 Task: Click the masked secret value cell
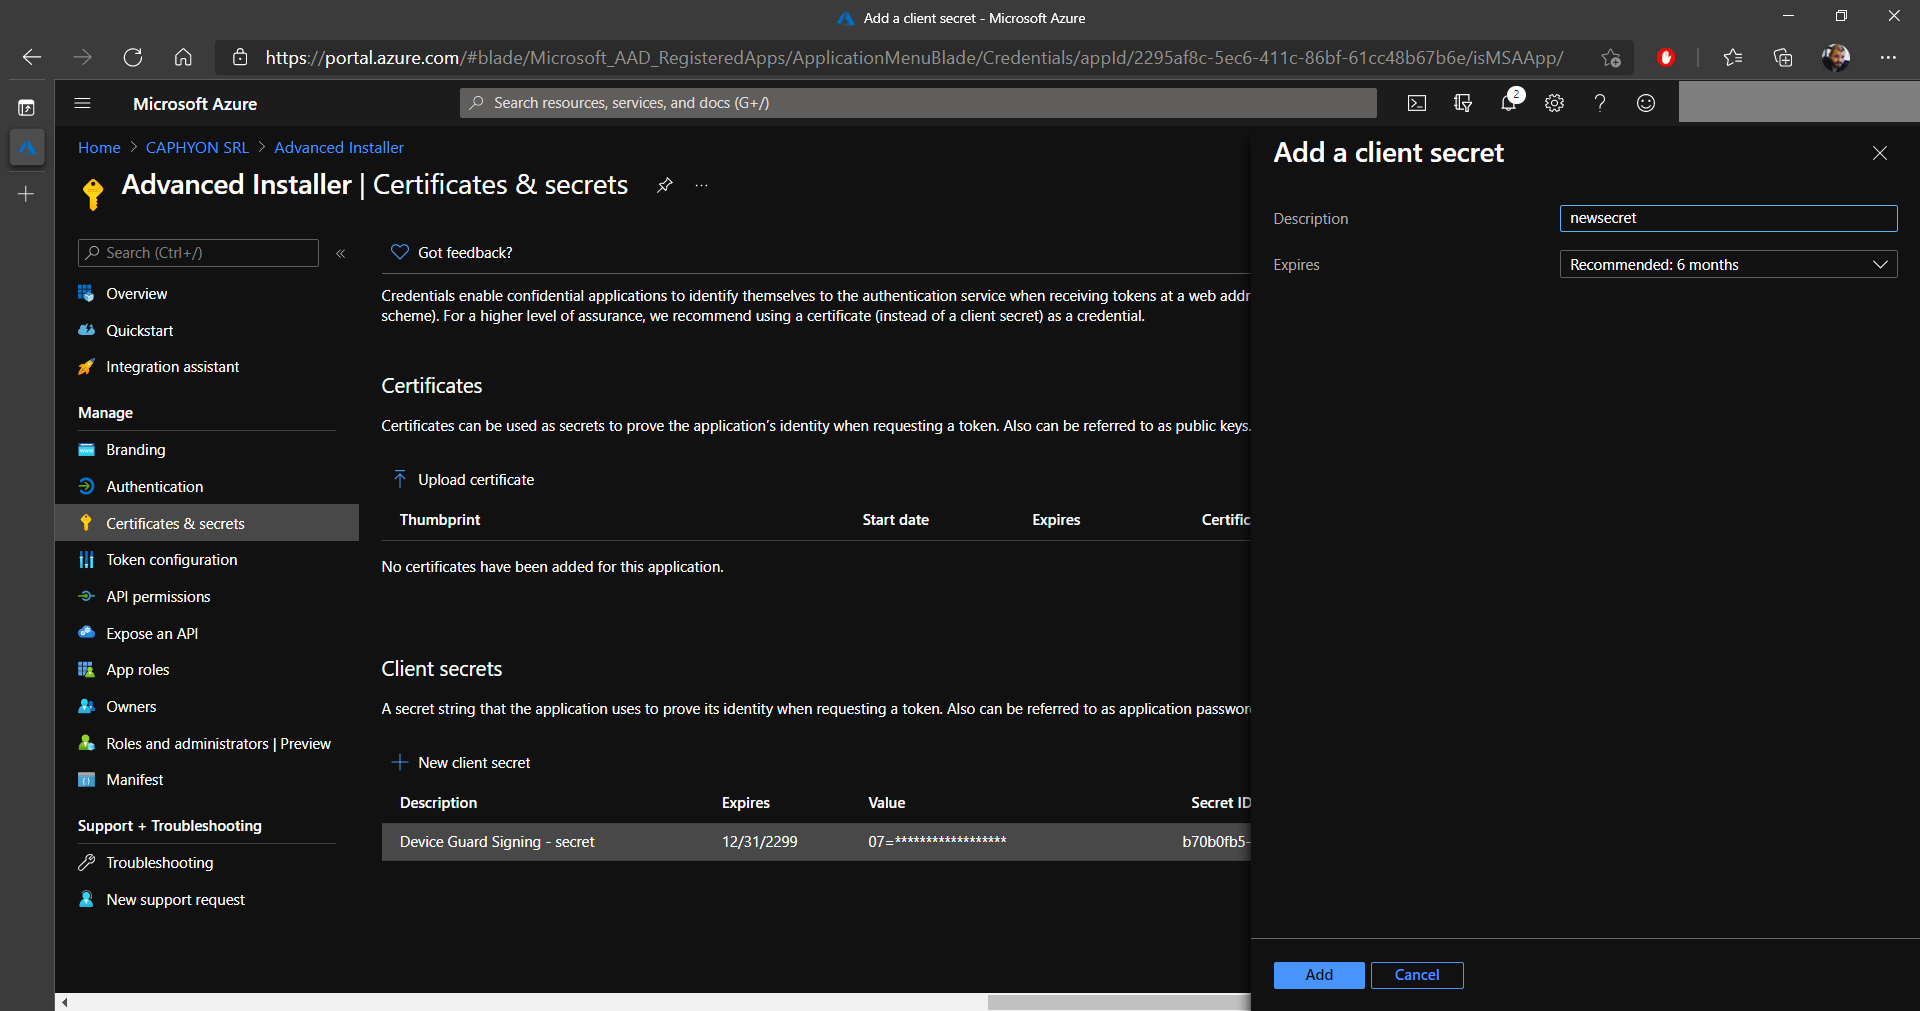(x=937, y=842)
